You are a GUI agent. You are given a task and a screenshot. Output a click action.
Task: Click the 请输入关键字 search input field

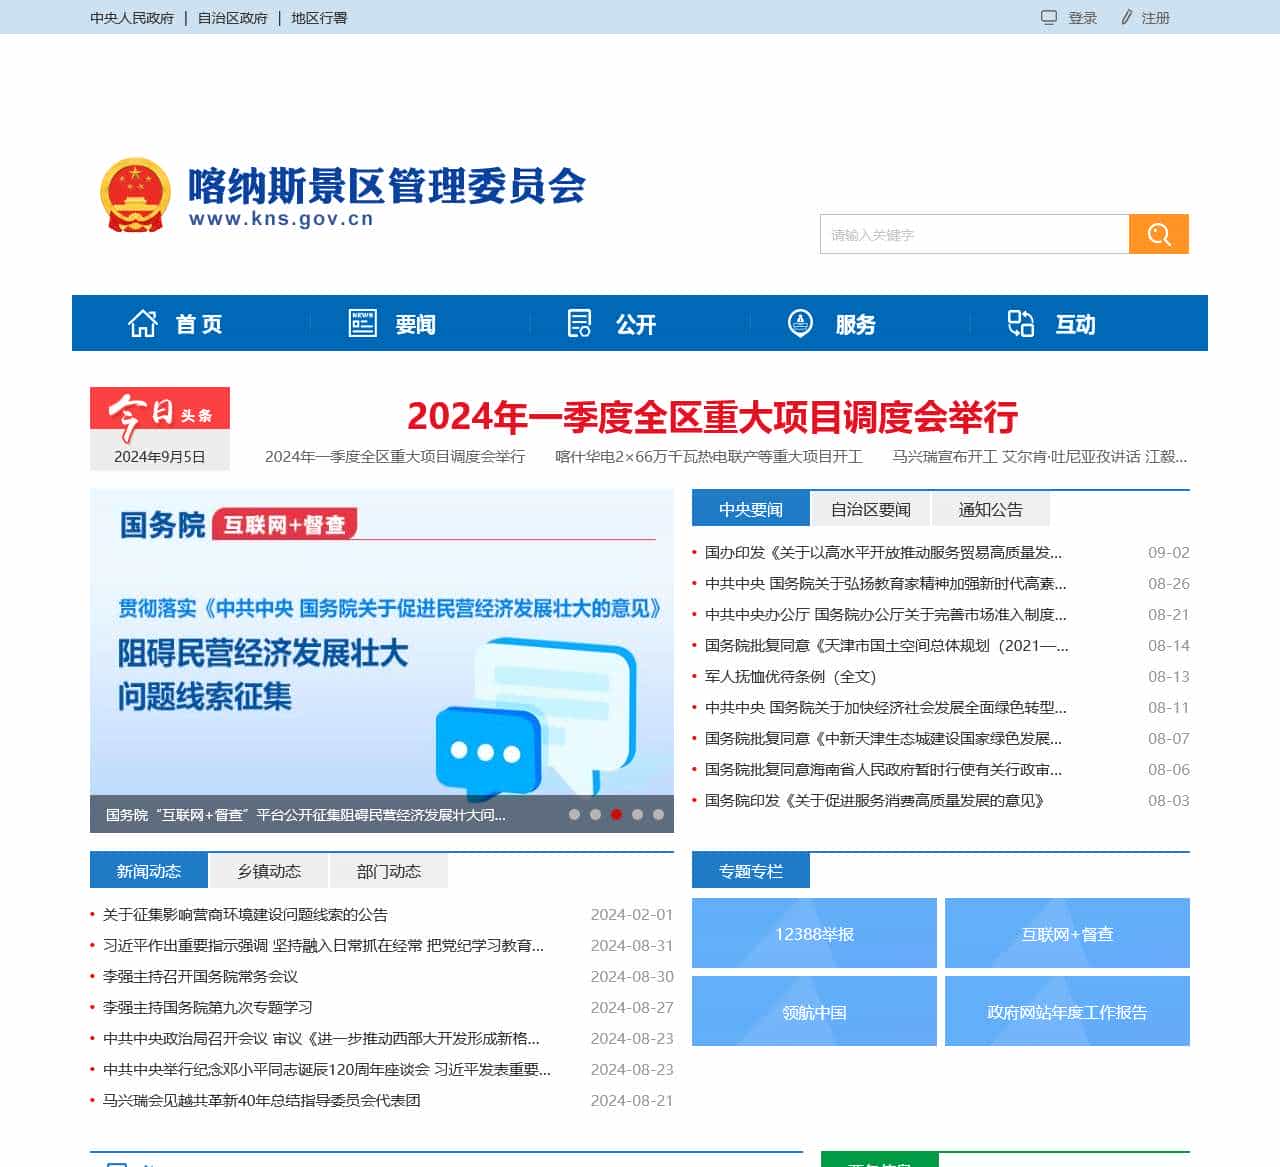coord(973,234)
